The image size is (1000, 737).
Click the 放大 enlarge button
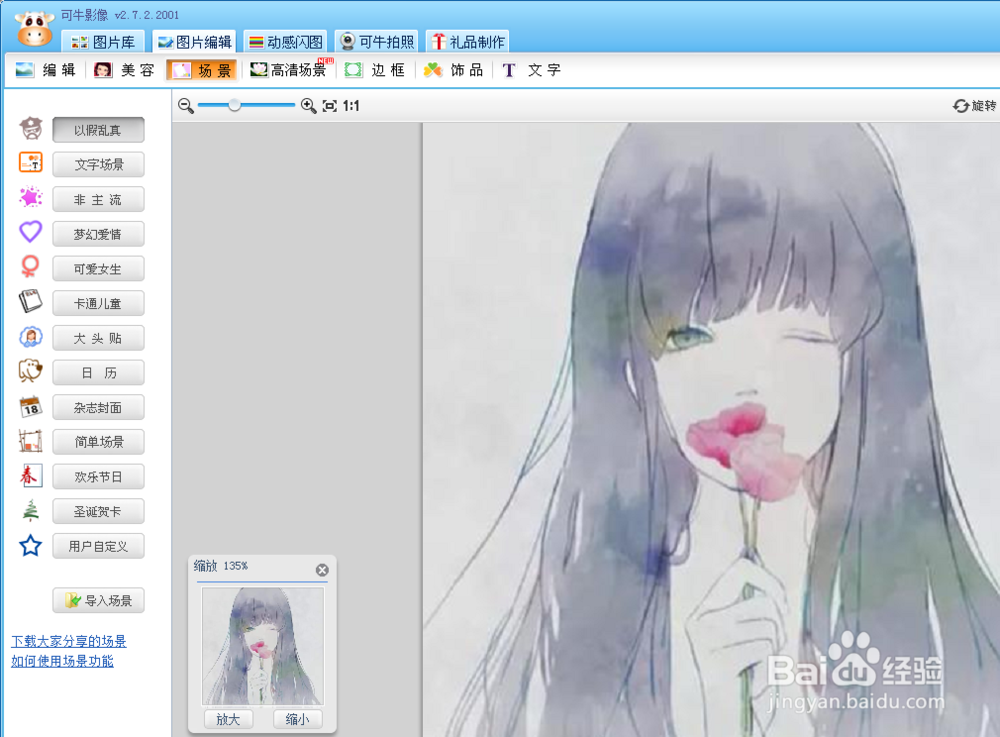[228, 719]
